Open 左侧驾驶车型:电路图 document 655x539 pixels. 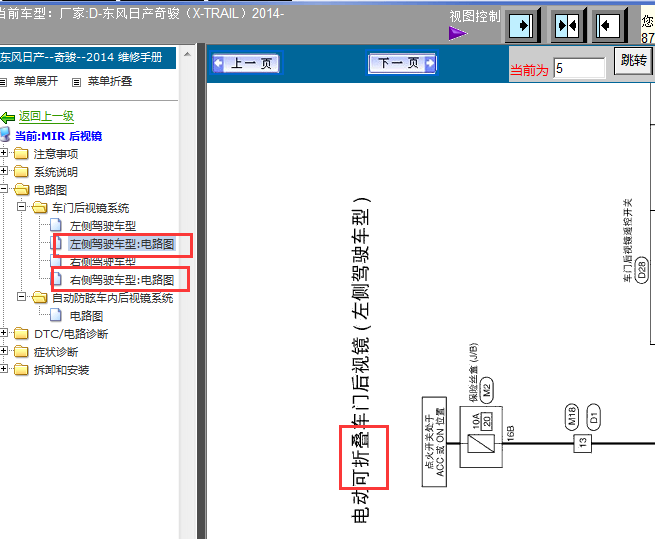pyautogui.click(x=122, y=244)
